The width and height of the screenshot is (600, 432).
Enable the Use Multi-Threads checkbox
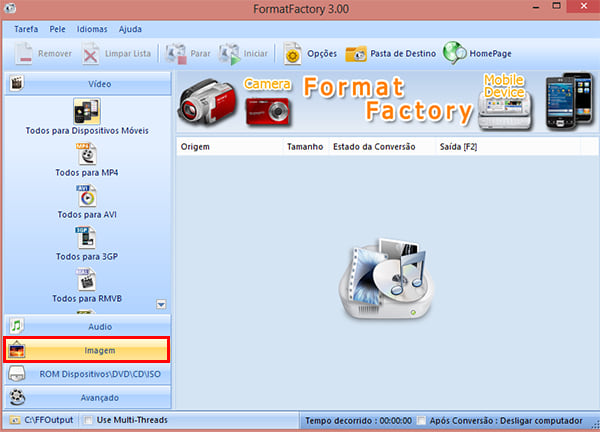(x=88, y=421)
